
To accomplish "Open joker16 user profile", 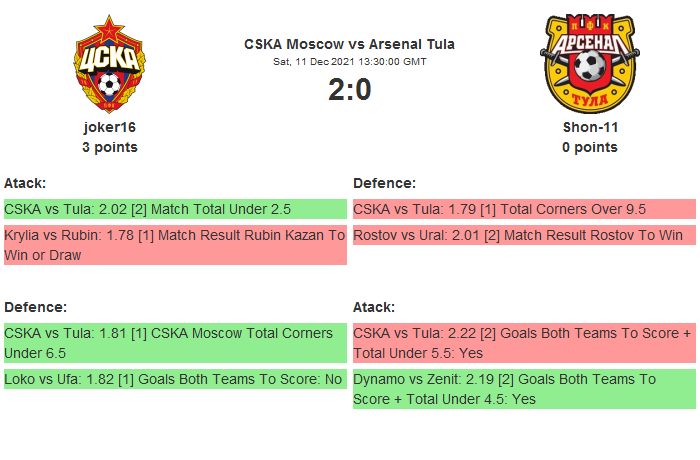I will pyautogui.click(x=110, y=127).
